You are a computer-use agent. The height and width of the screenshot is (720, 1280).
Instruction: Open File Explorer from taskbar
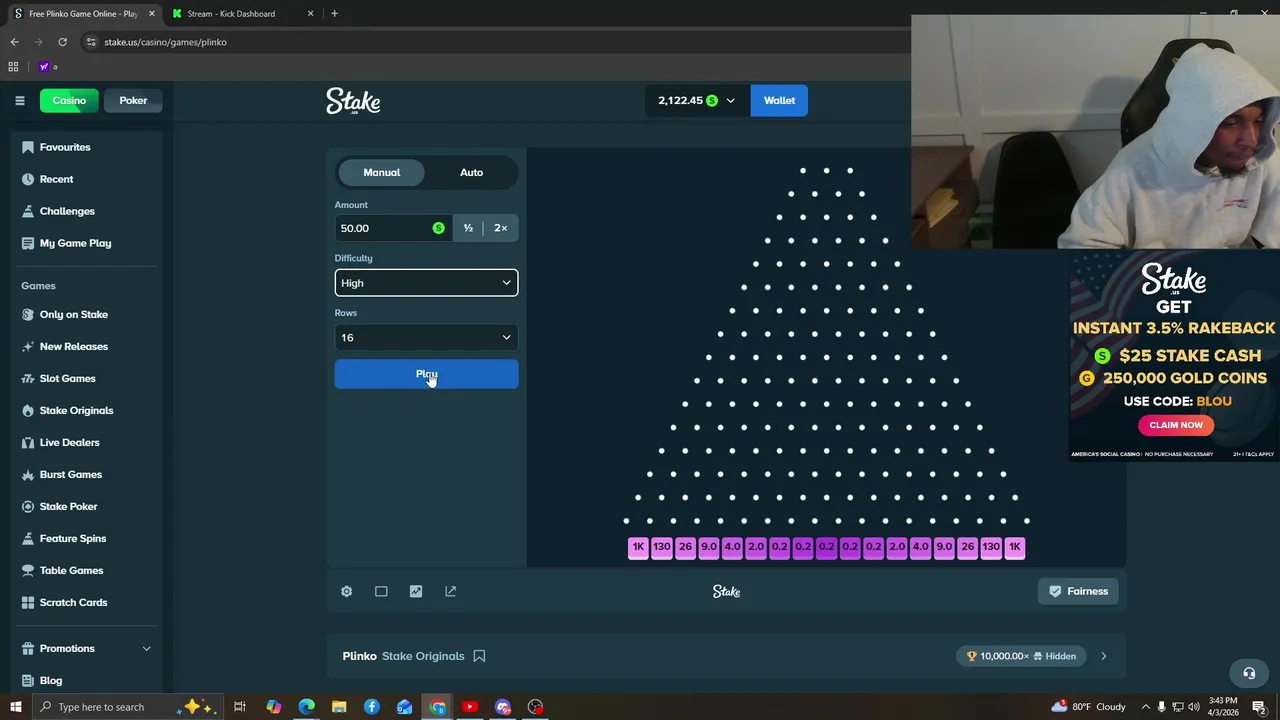[339, 707]
